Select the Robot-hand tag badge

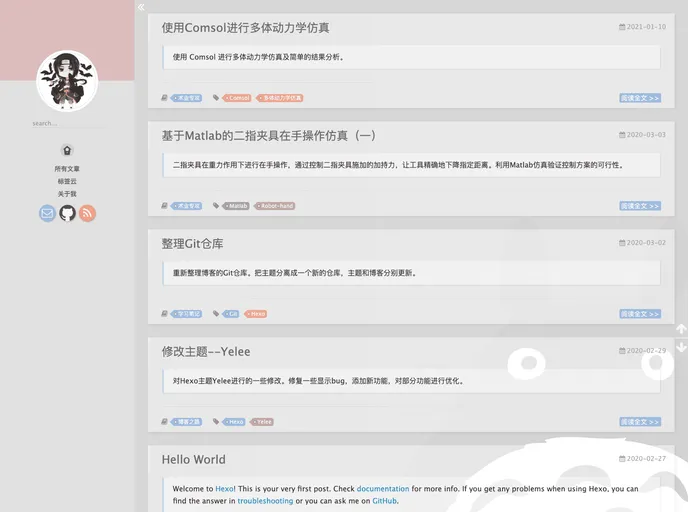coord(275,206)
